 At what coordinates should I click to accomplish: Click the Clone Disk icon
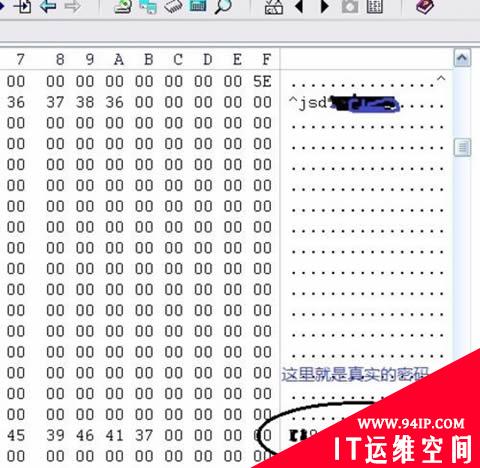click(148, 6)
